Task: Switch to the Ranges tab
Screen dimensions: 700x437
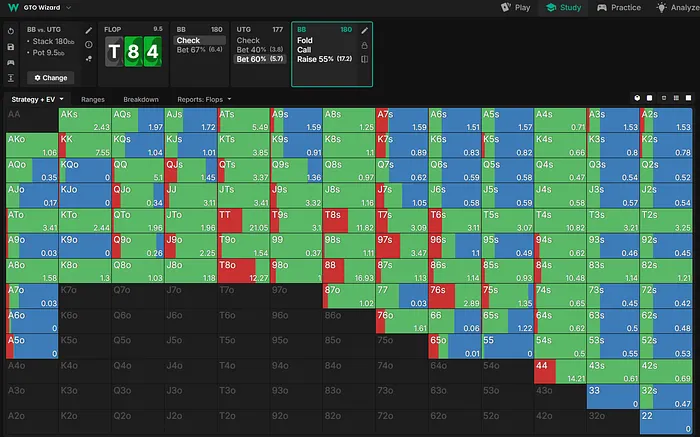Action: (x=92, y=100)
